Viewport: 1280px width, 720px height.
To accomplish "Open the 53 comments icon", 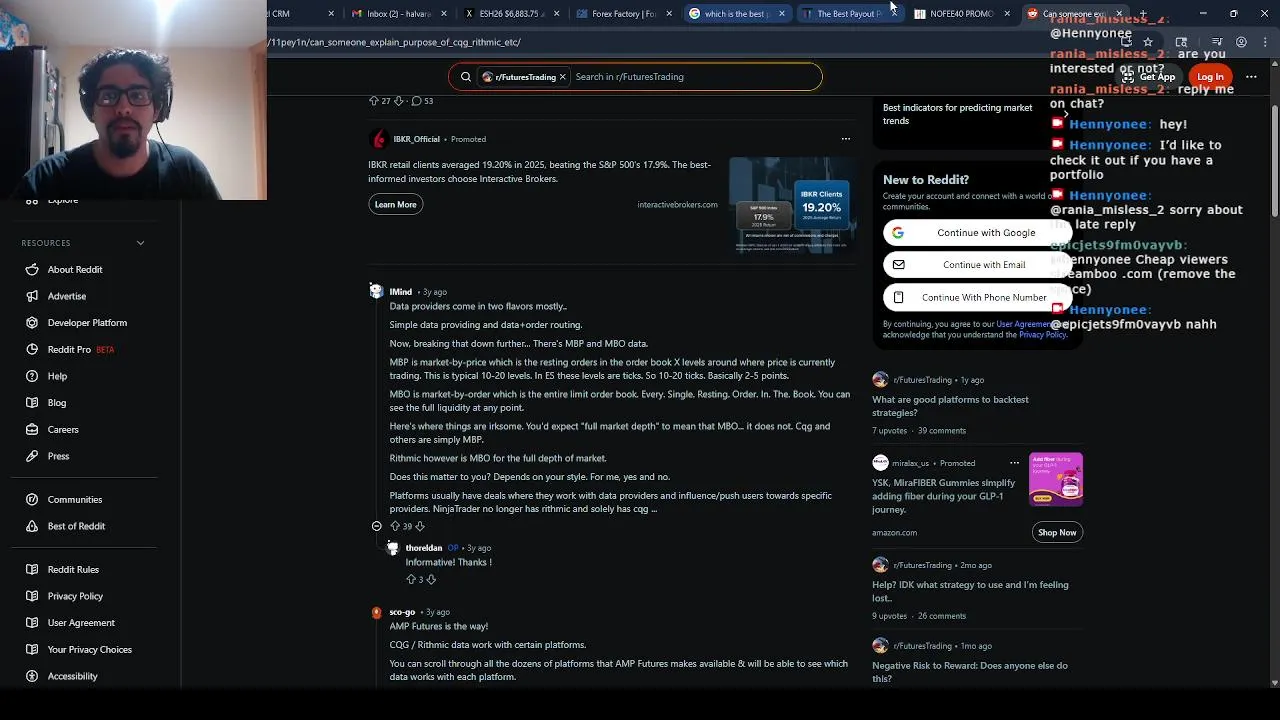I will click(416, 101).
